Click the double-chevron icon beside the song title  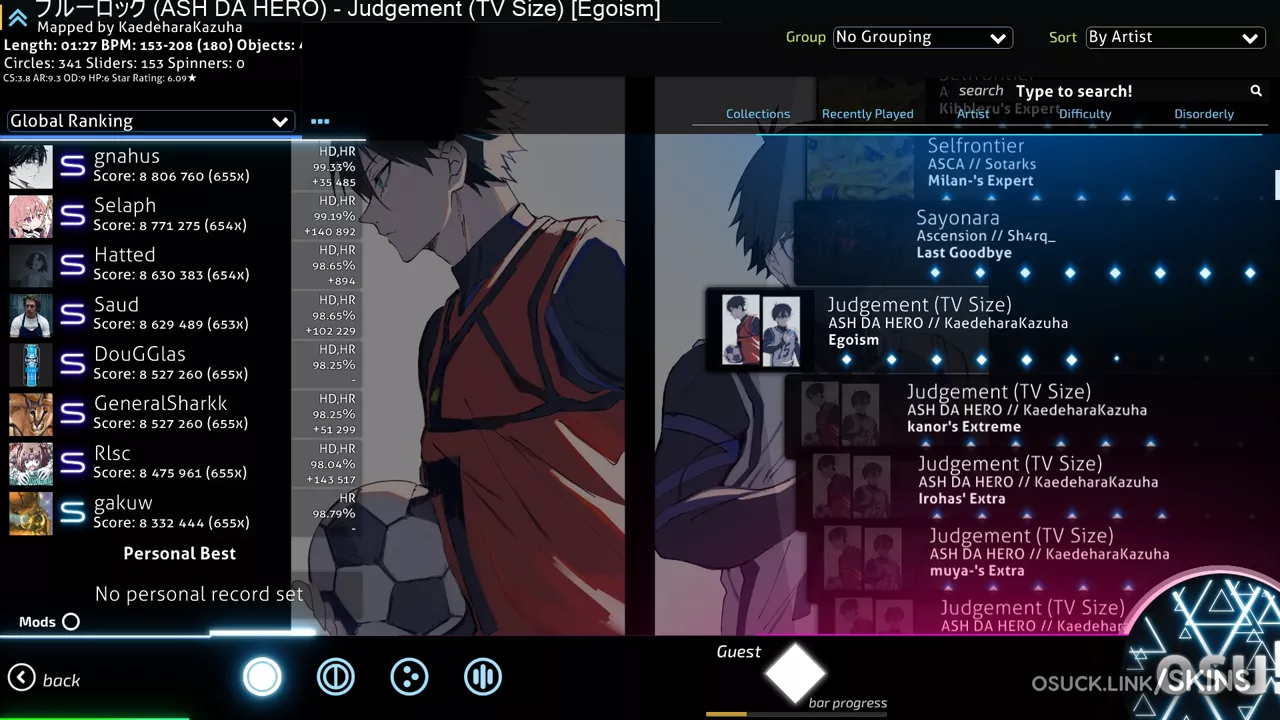point(17,17)
